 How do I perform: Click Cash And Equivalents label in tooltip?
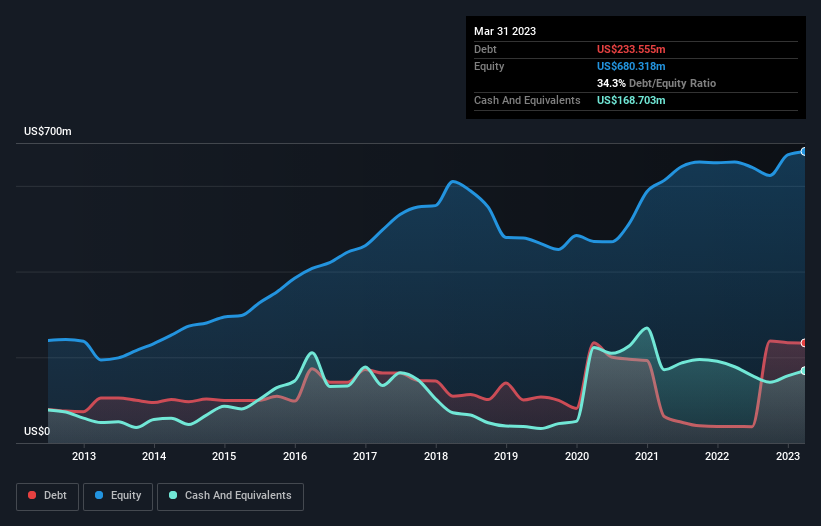pyautogui.click(x=527, y=100)
